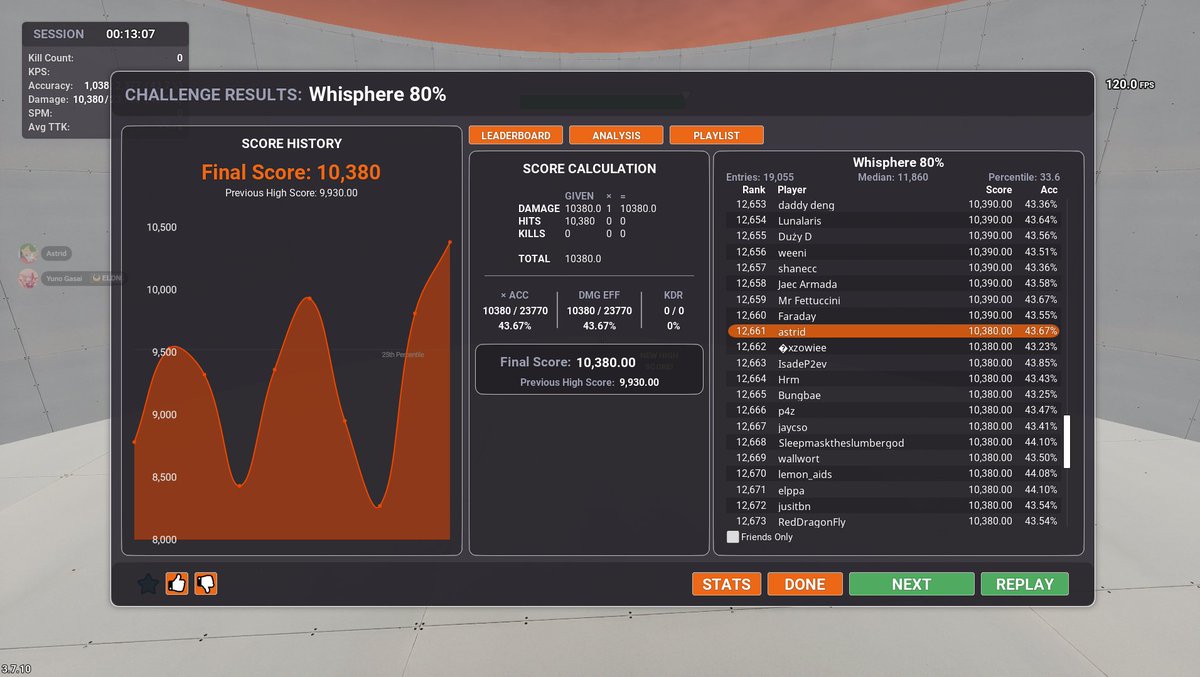Give the scenario a thumbs up
Image resolution: width=1200 pixels, height=677 pixels.
coord(177,584)
